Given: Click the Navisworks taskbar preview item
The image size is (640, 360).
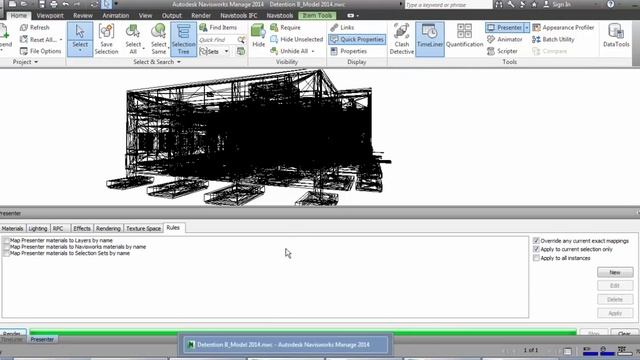Looking at the screenshot, I should [x=285, y=344].
